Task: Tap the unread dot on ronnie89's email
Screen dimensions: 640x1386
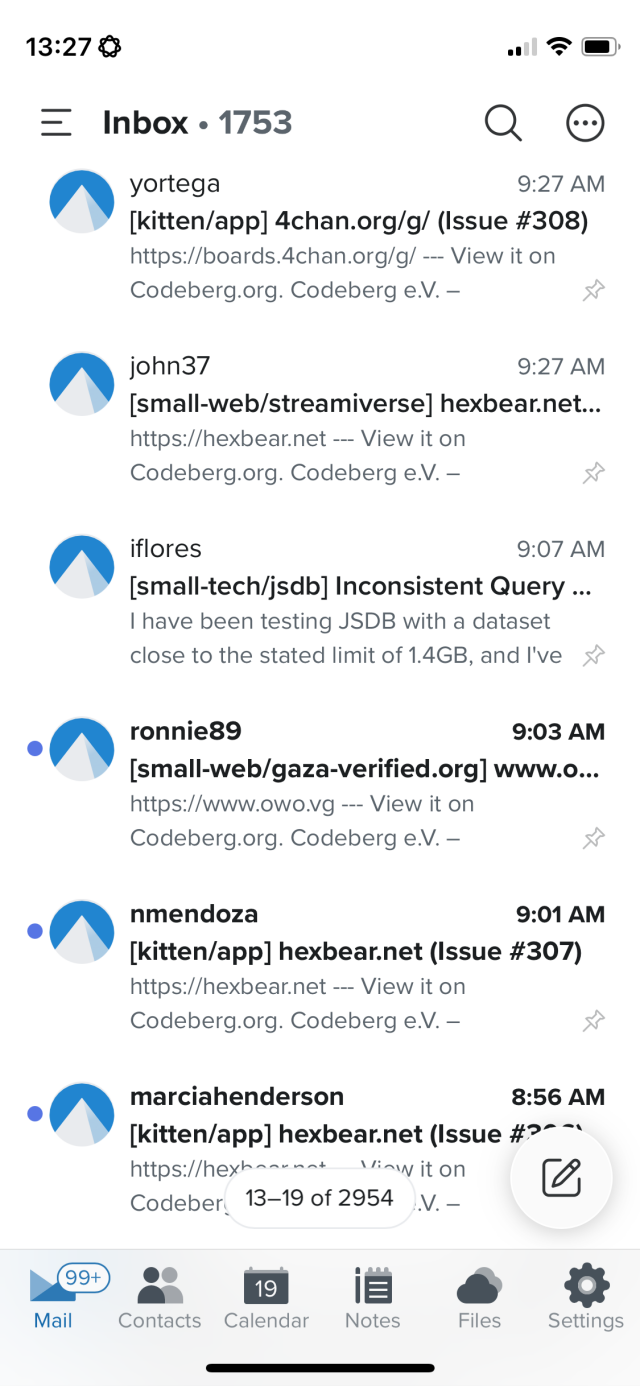Action: point(34,748)
